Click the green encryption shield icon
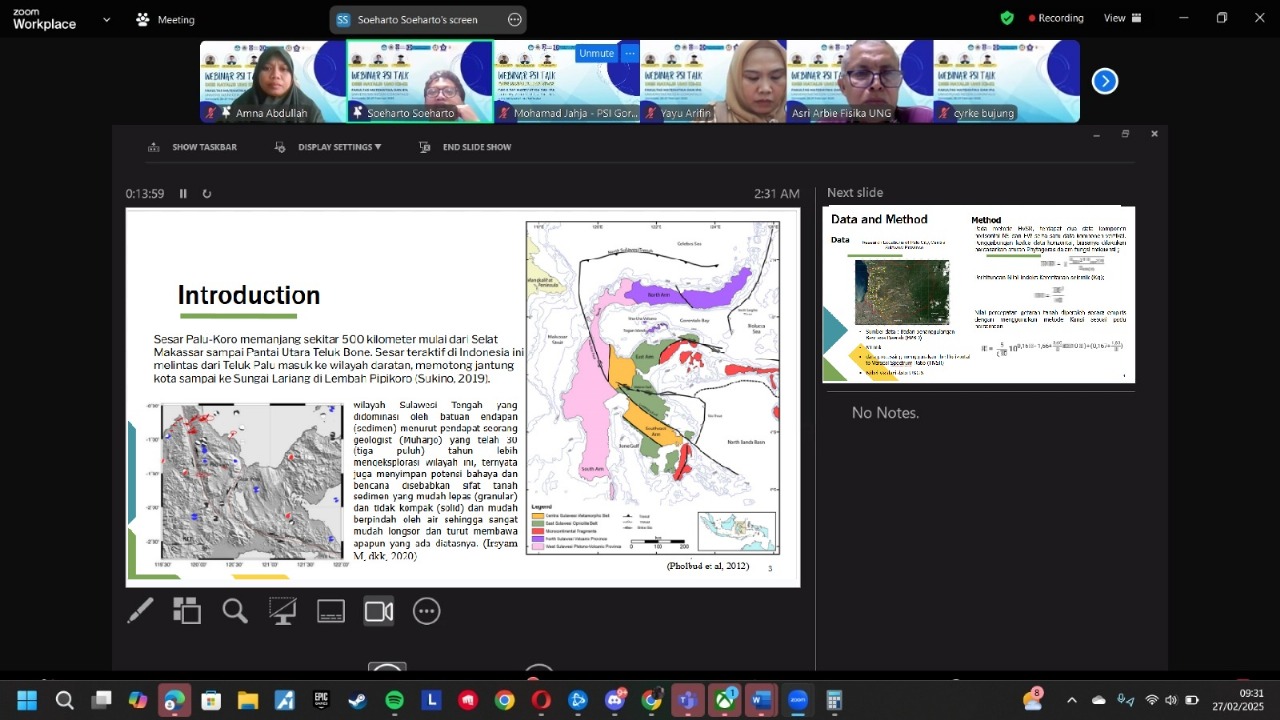1280x720 pixels. 1007,18
